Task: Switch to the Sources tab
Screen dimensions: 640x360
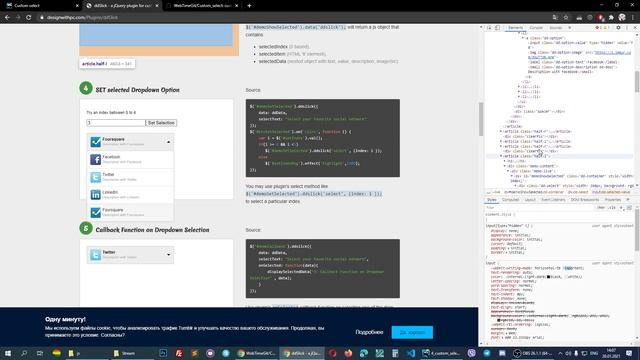Action: (x=556, y=28)
